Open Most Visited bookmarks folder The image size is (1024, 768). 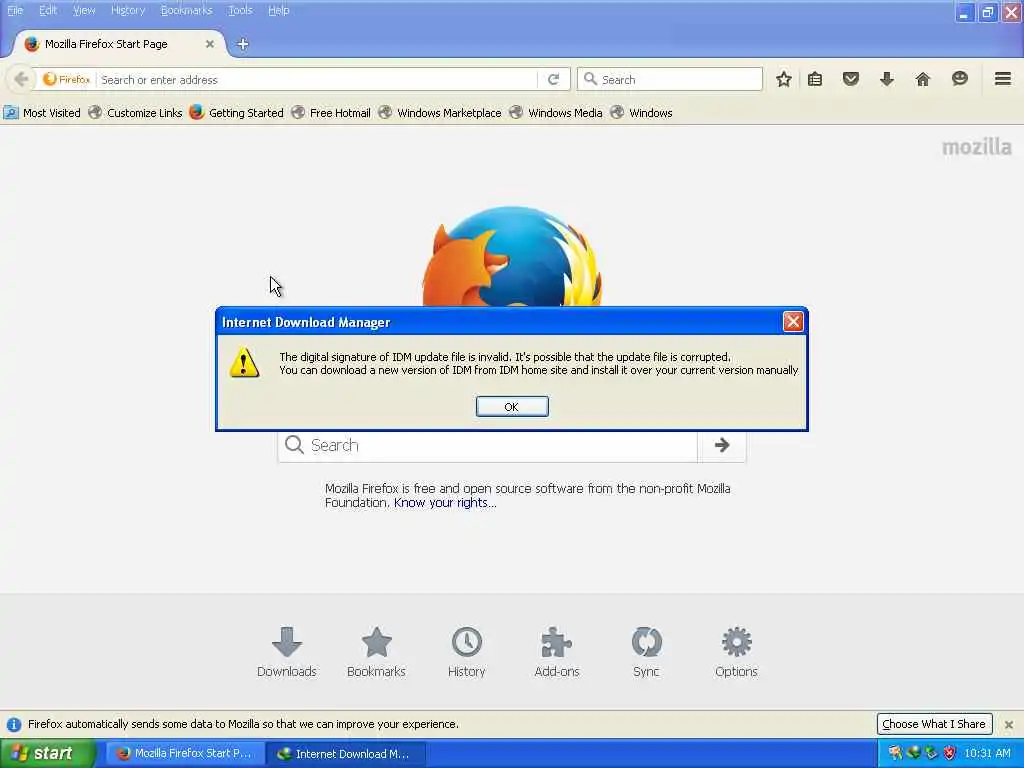click(x=42, y=112)
